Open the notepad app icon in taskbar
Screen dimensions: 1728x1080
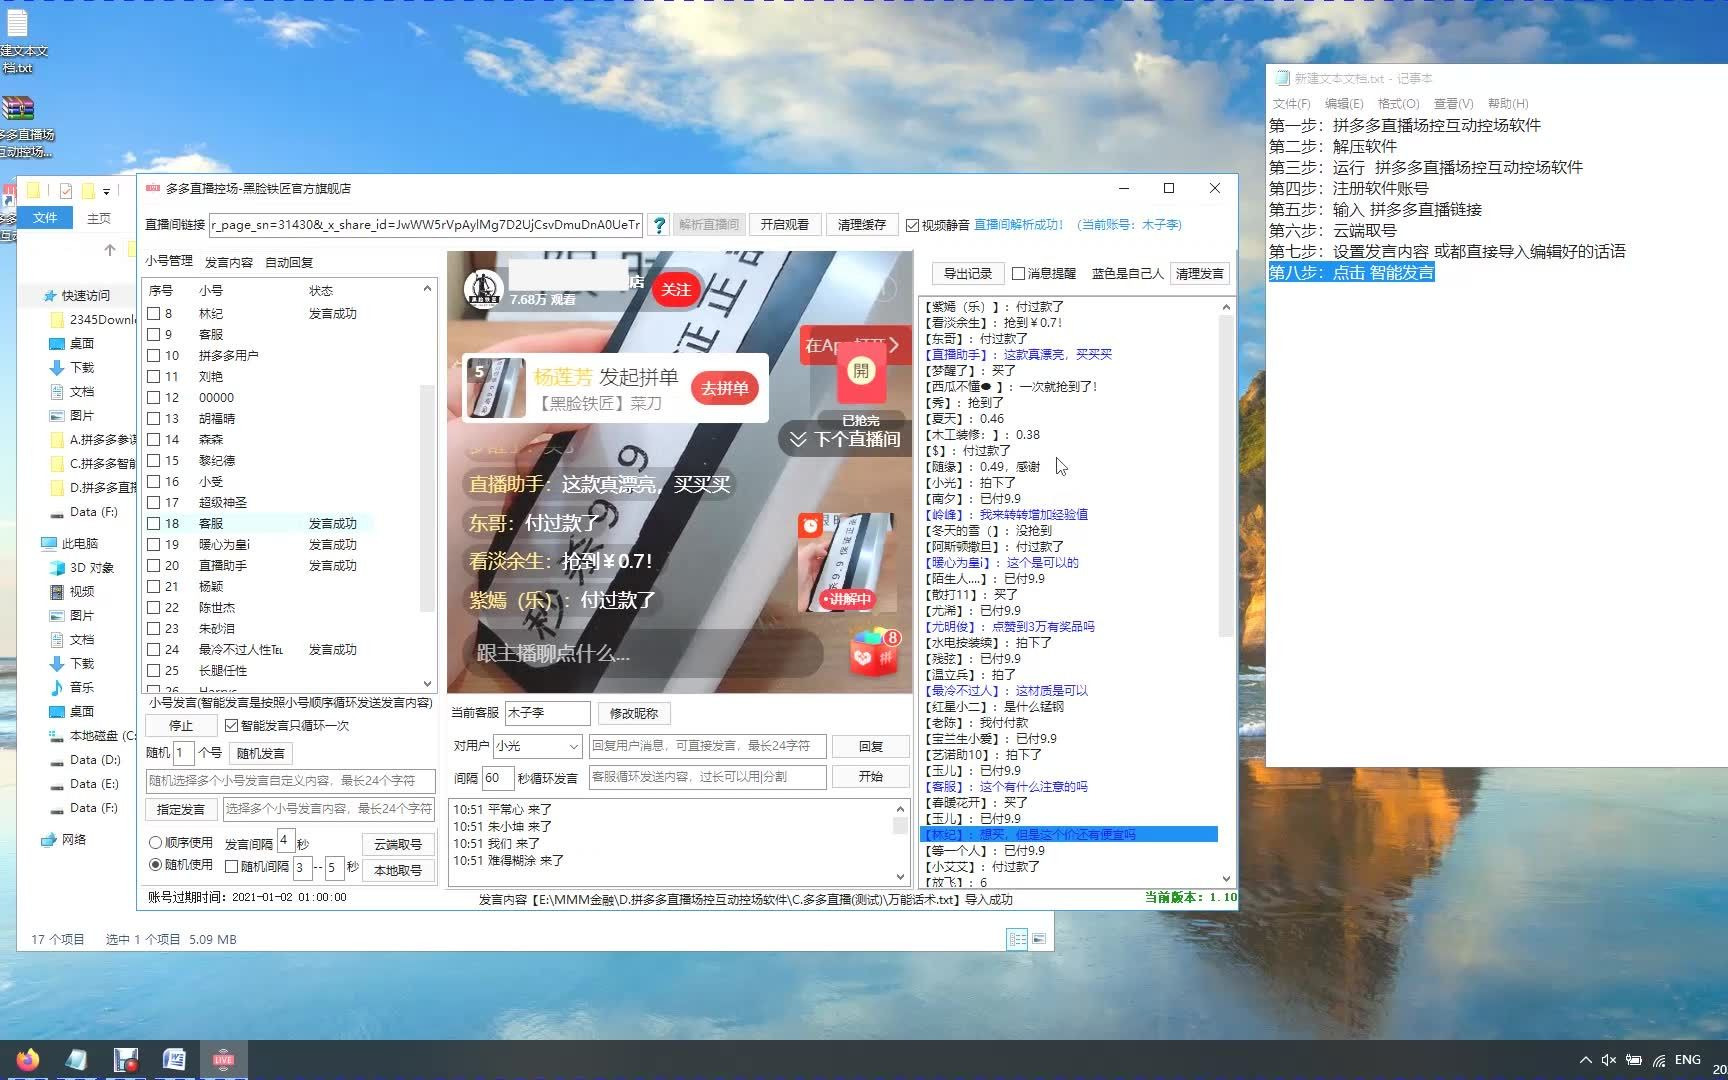click(x=76, y=1060)
